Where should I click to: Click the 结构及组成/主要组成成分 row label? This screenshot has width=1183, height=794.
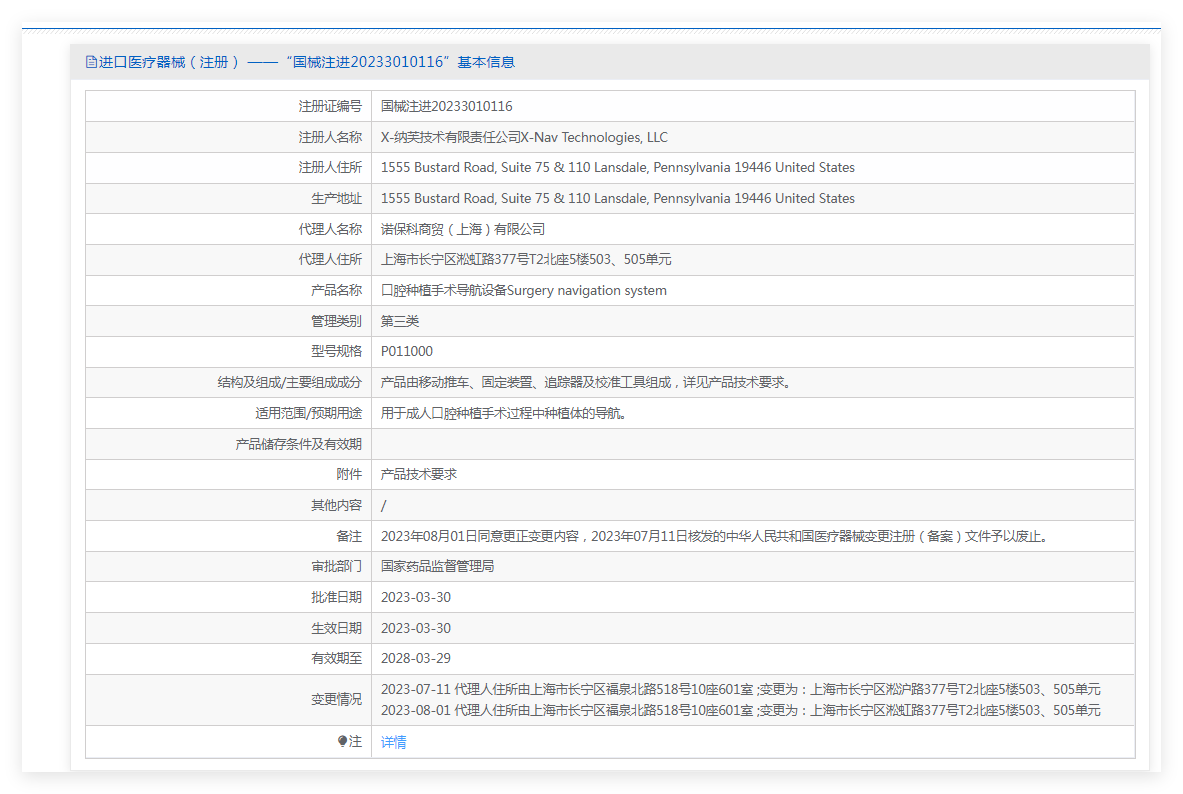tap(290, 382)
